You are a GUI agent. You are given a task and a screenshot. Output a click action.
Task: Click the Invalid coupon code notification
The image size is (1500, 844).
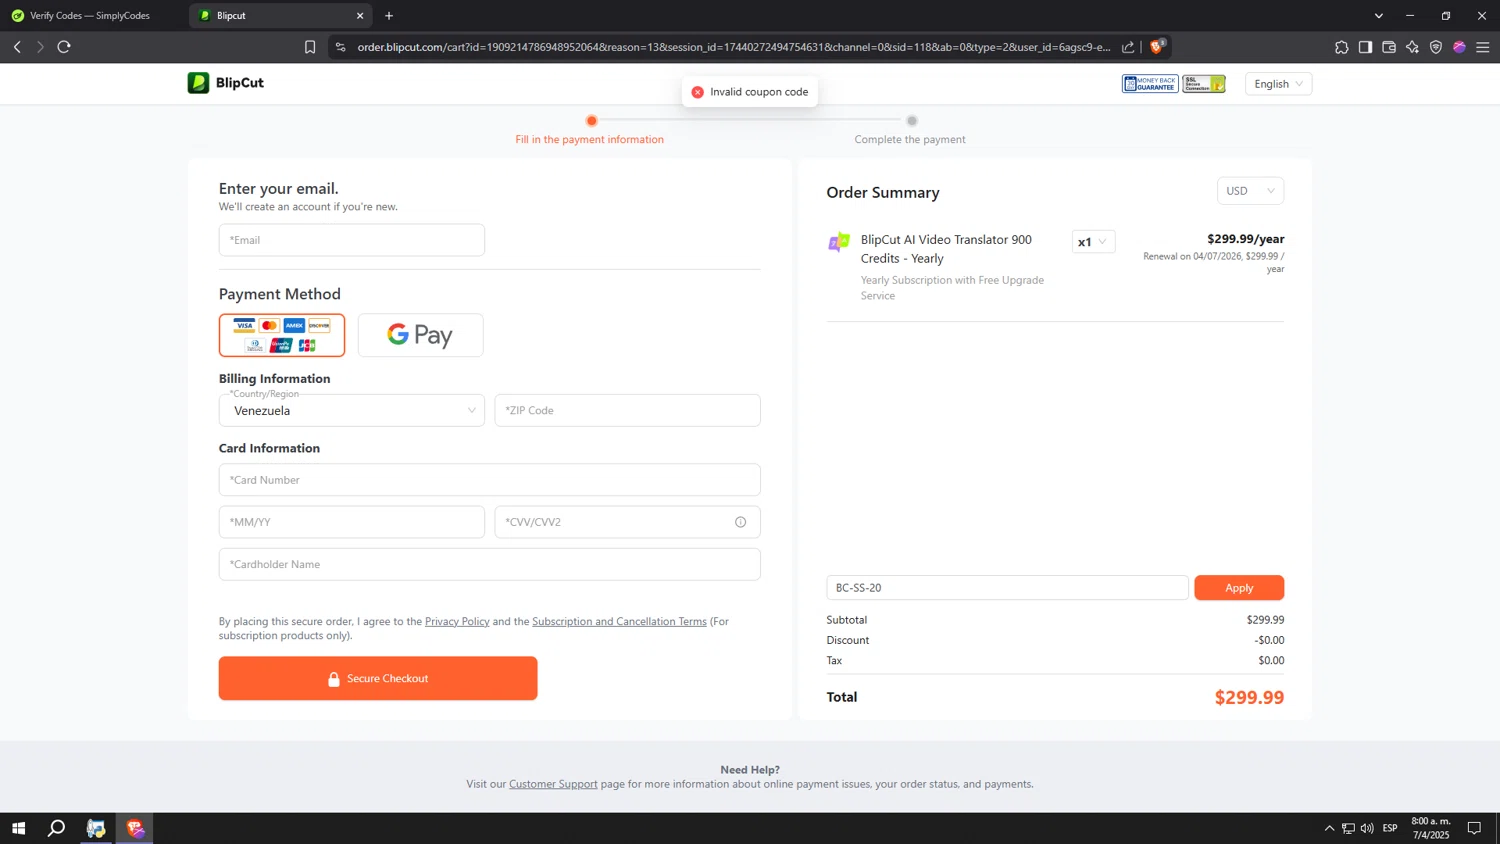tap(750, 92)
